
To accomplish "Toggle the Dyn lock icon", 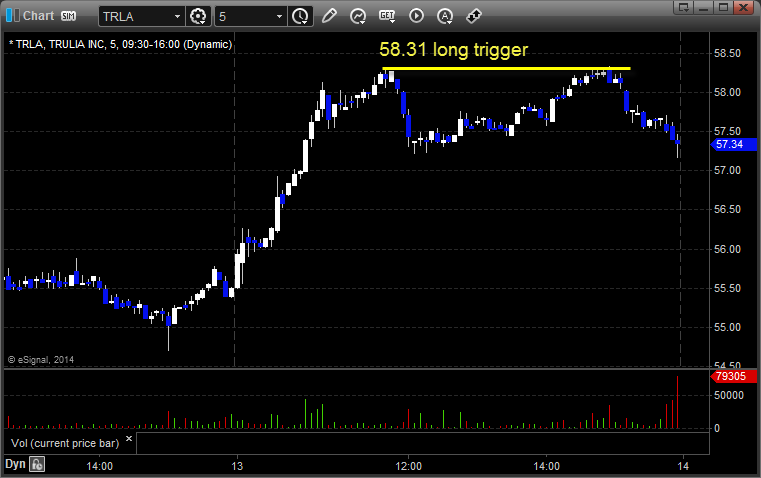I will click(37, 464).
